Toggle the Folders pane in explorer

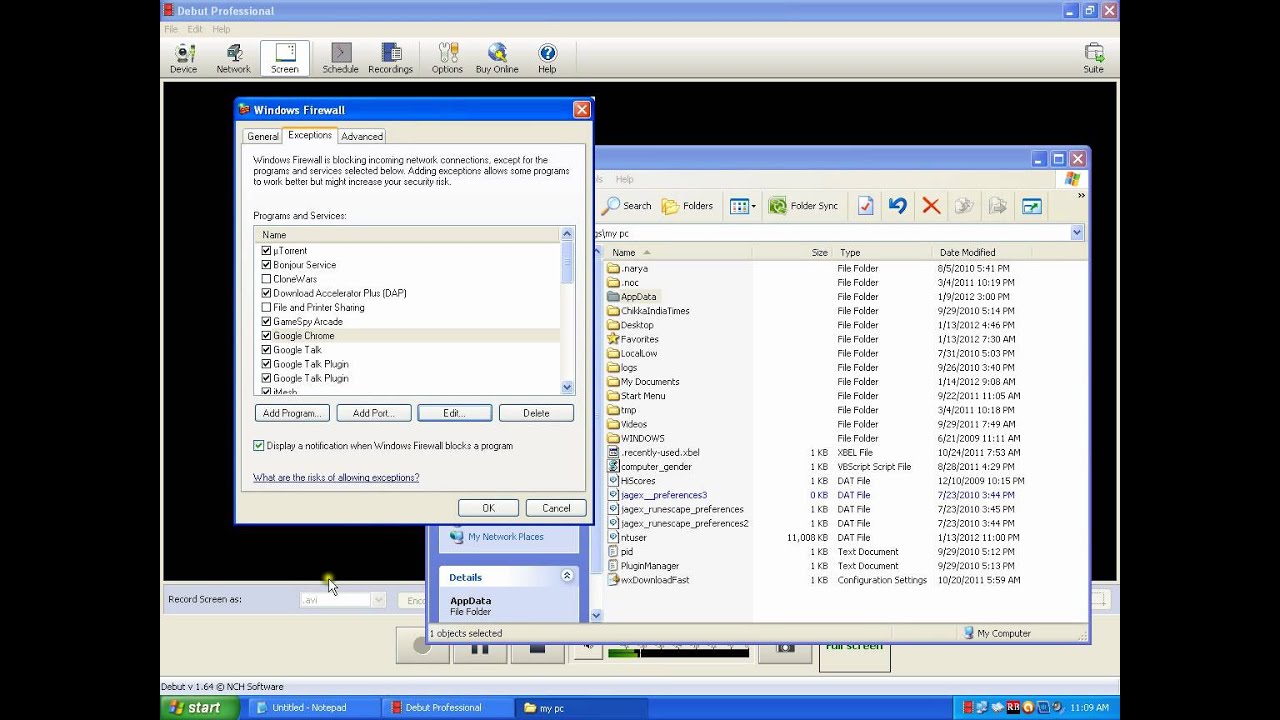687,206
